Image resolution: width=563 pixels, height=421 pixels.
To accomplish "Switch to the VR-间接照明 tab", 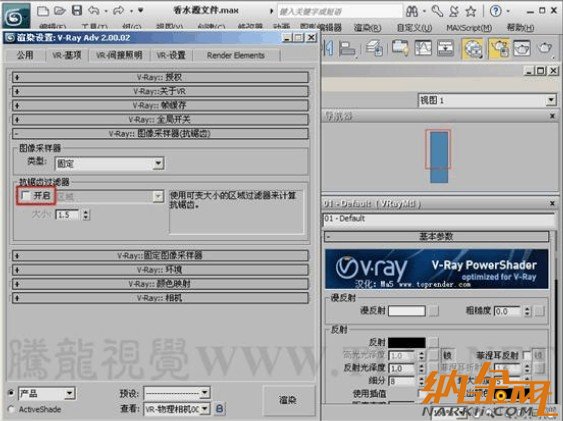I will (119, 55).
